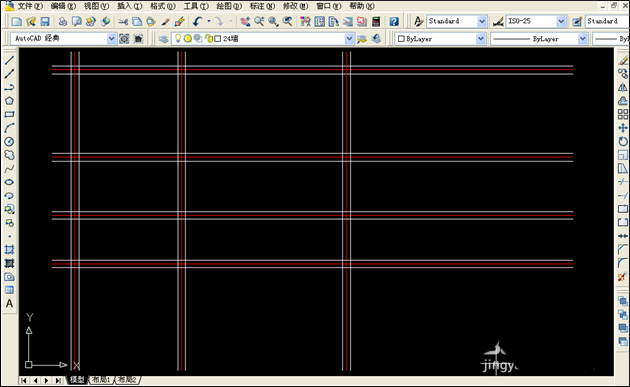Select the Polygon tool

click(x=9, y=101)
